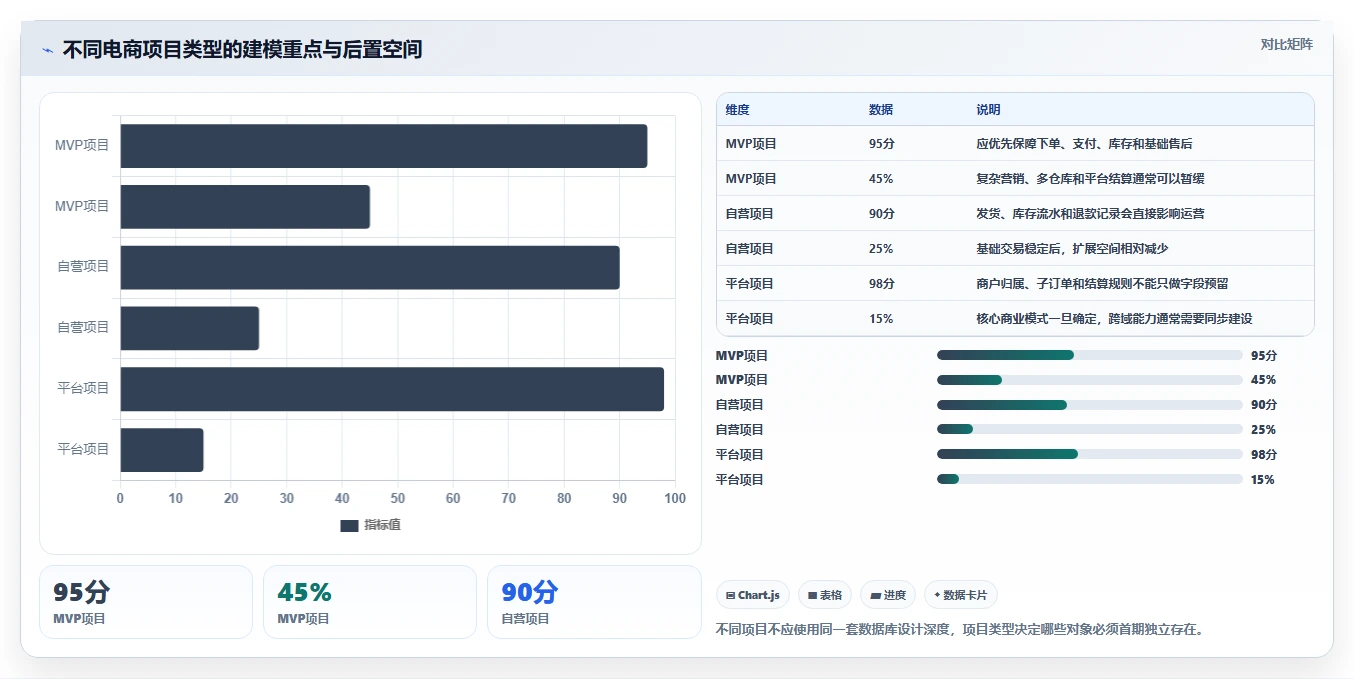Click the 平台项目 progress bar showing 98分
The height and width of the screenshot is (679, 1354).
pos(1089,454)
